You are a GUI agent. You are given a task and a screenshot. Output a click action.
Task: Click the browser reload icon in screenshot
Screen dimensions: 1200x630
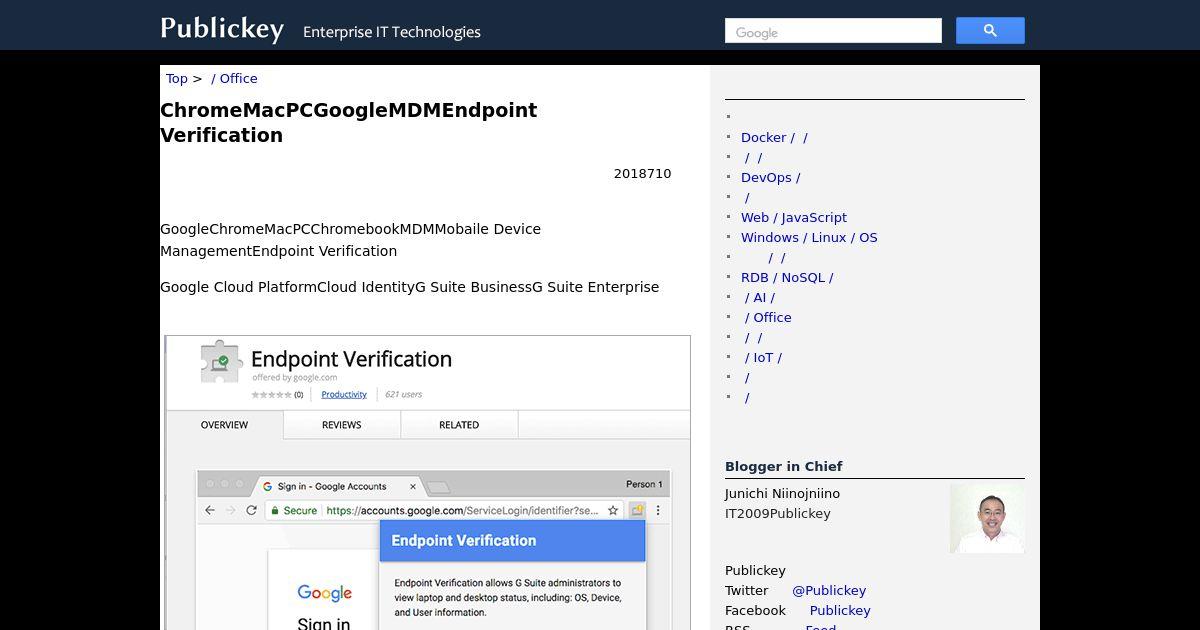coord(251,510)
